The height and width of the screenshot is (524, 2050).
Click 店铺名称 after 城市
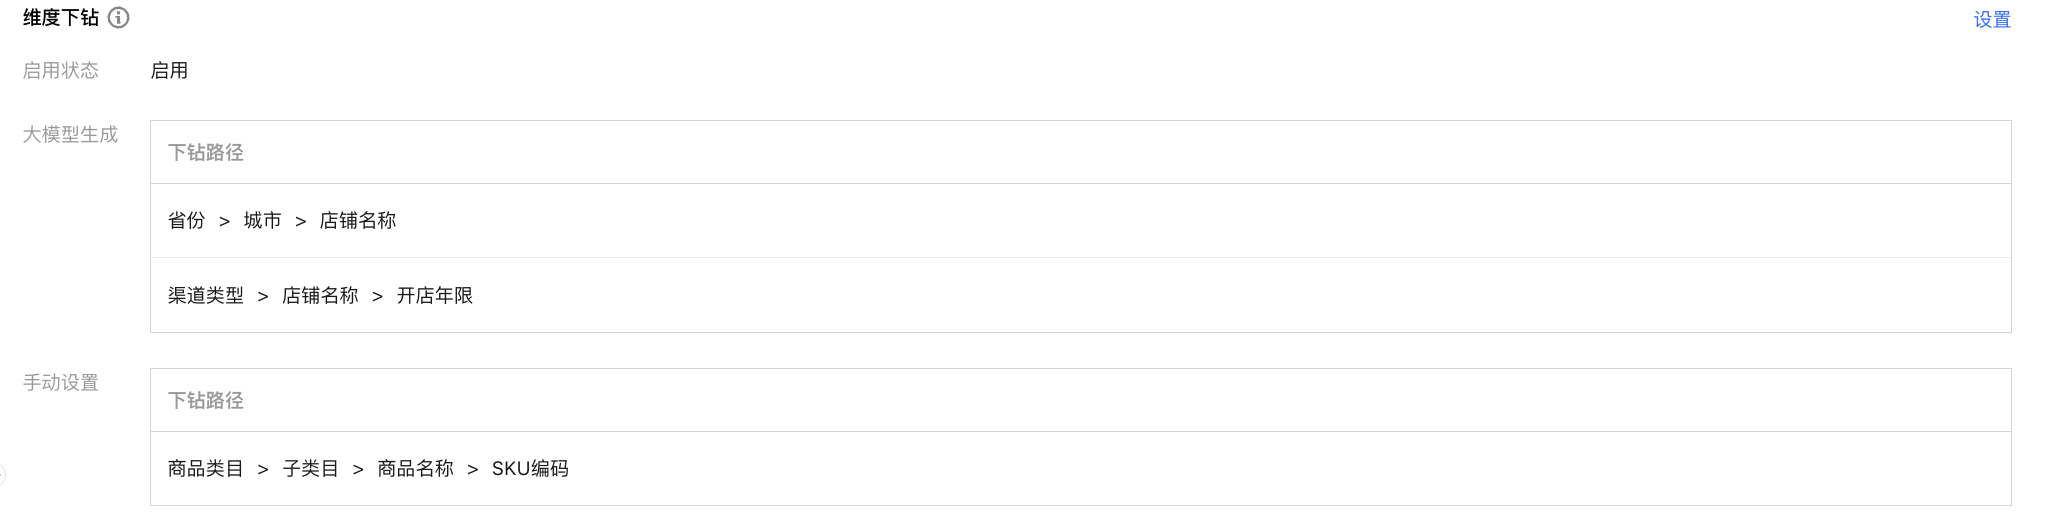pyautogui.click(x=358, y=221)
